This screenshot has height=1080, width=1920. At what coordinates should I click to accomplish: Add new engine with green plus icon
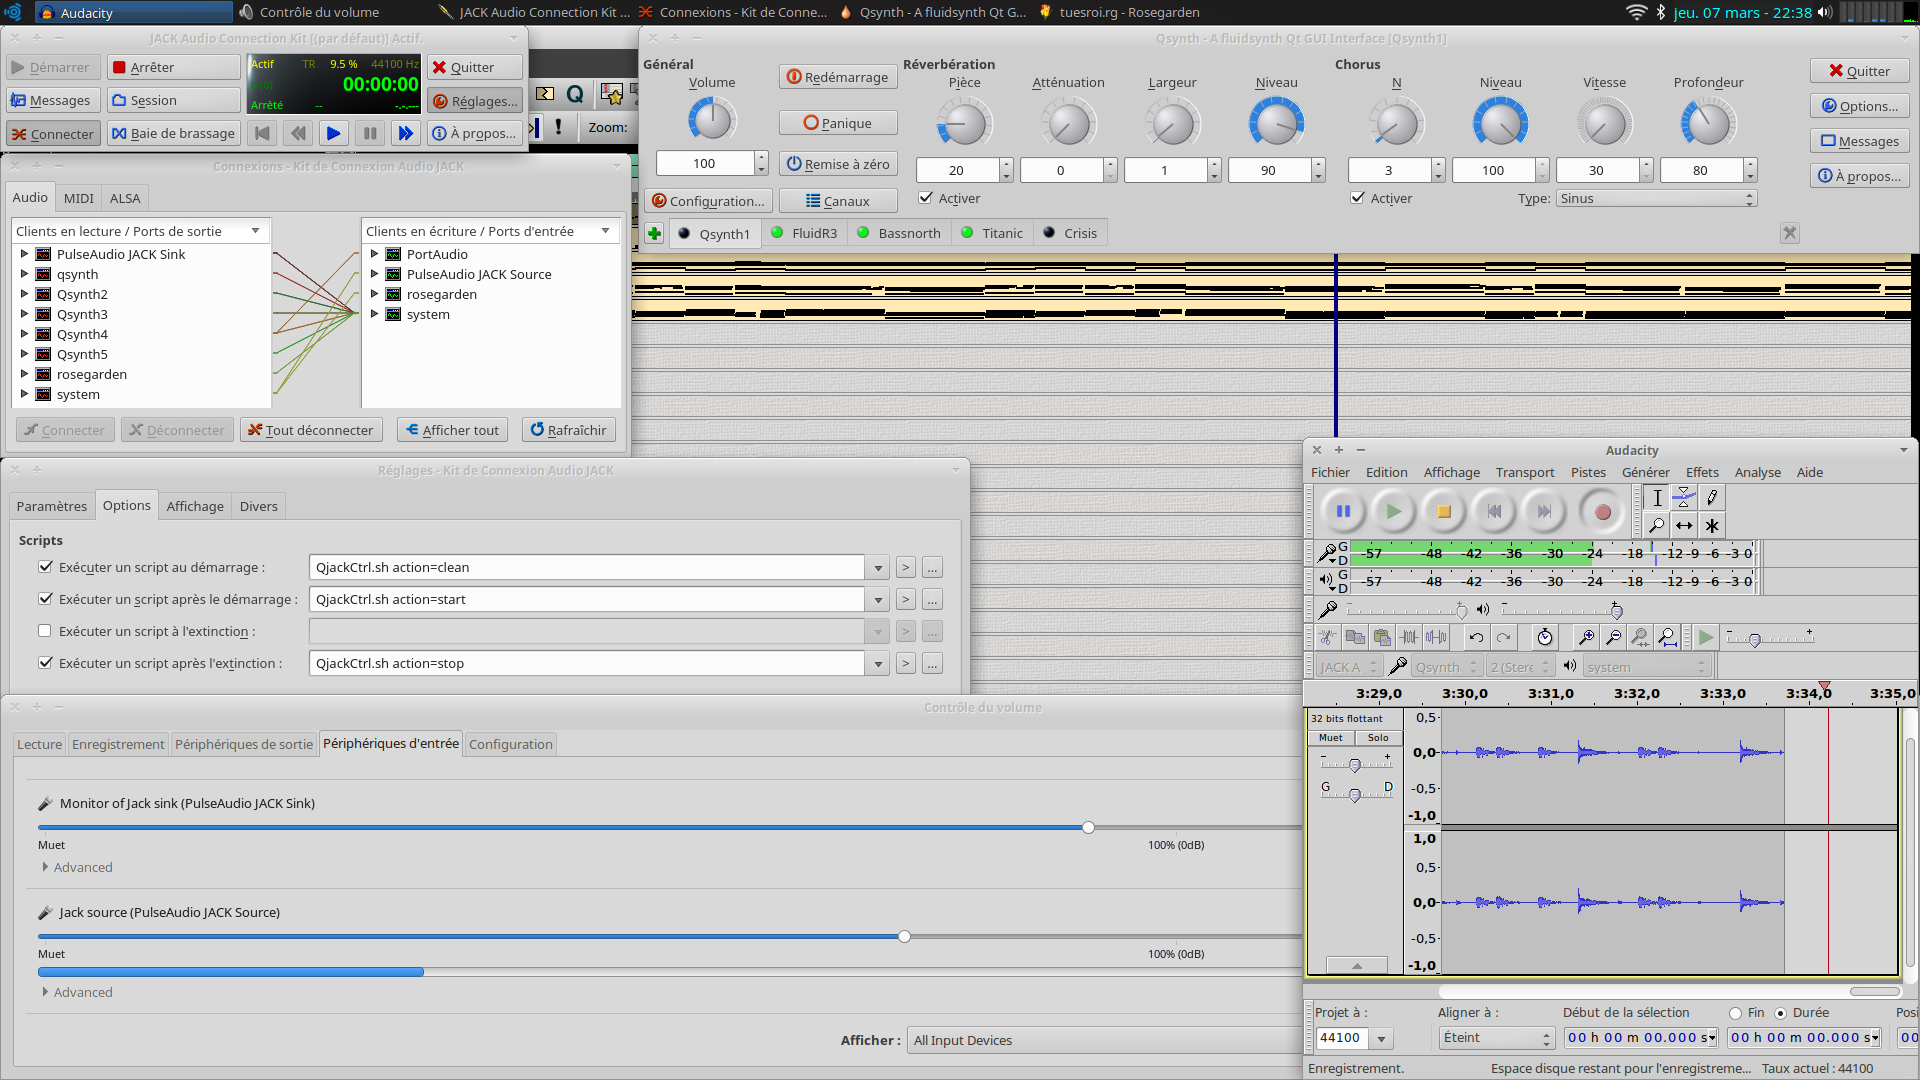pyautogui.click(x=654, y=233)
